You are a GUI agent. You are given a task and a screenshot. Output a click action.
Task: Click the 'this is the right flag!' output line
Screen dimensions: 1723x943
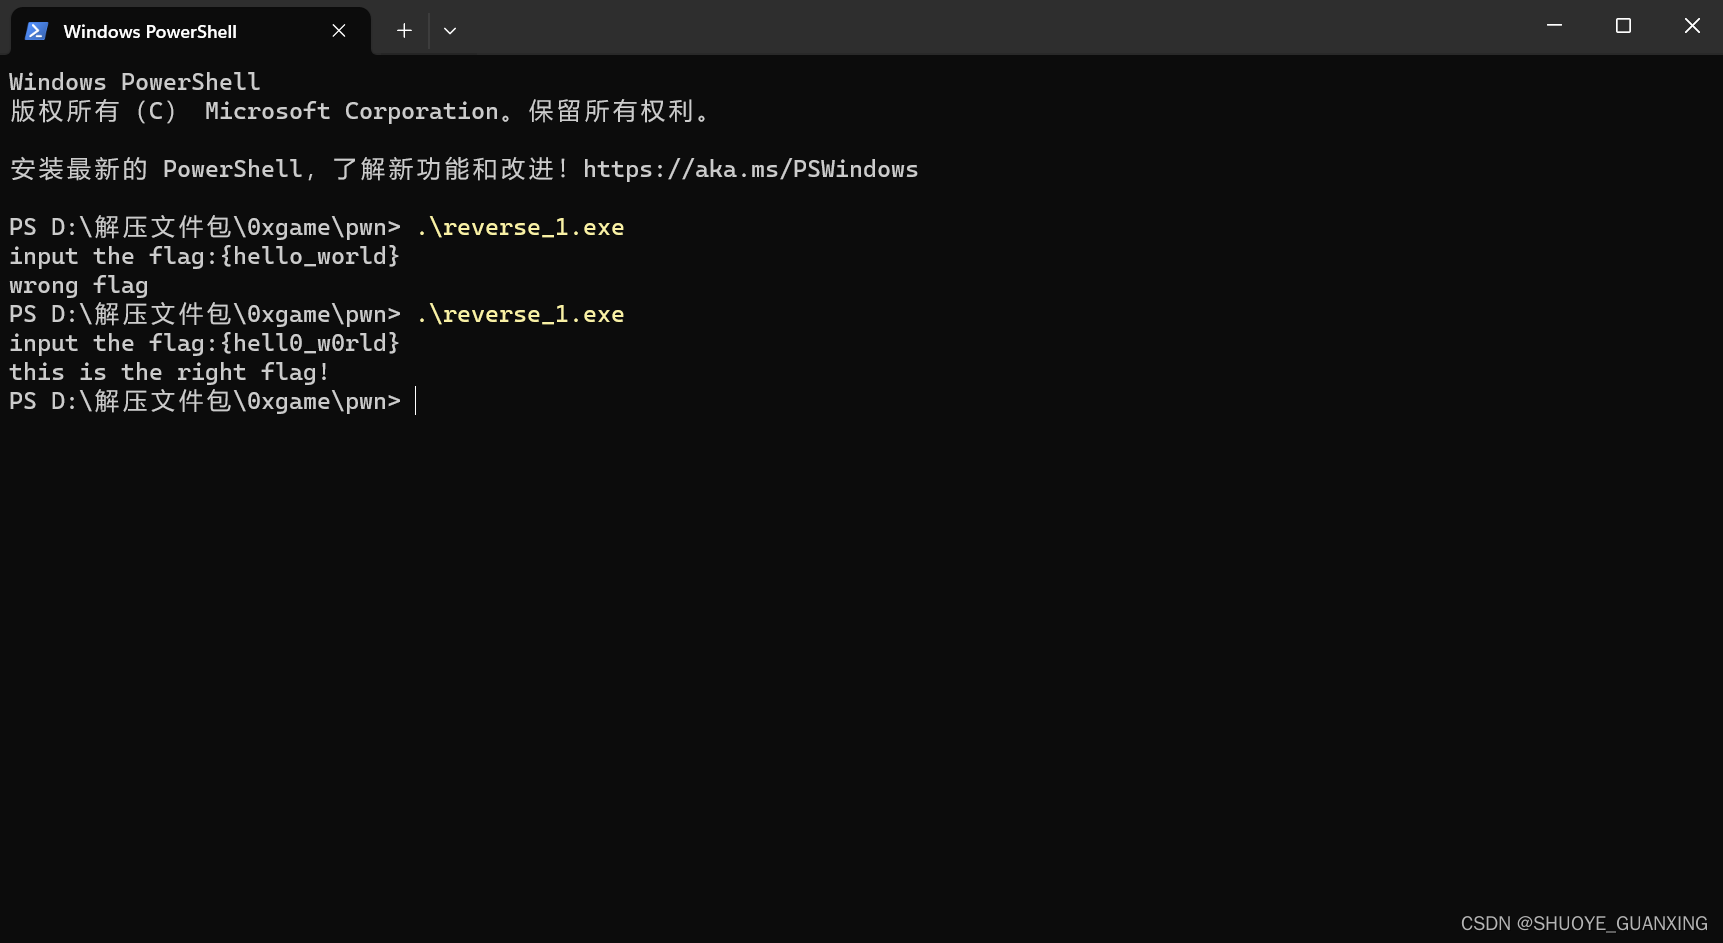point(168,372)
